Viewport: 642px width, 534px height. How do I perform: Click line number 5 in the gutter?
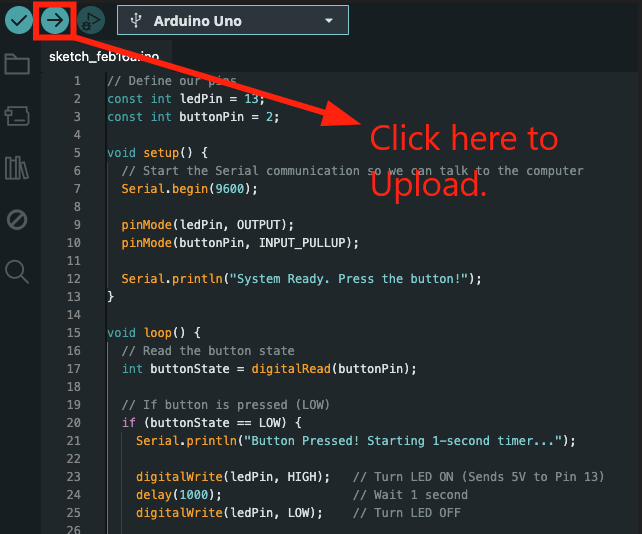pyautogui.click(x=77, y=153)
